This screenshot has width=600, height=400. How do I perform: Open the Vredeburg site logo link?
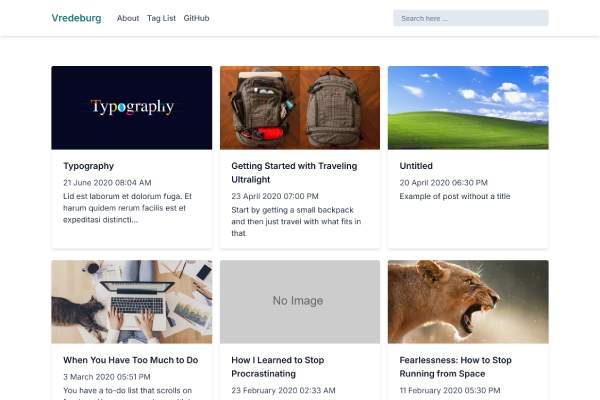coord(77,18)
